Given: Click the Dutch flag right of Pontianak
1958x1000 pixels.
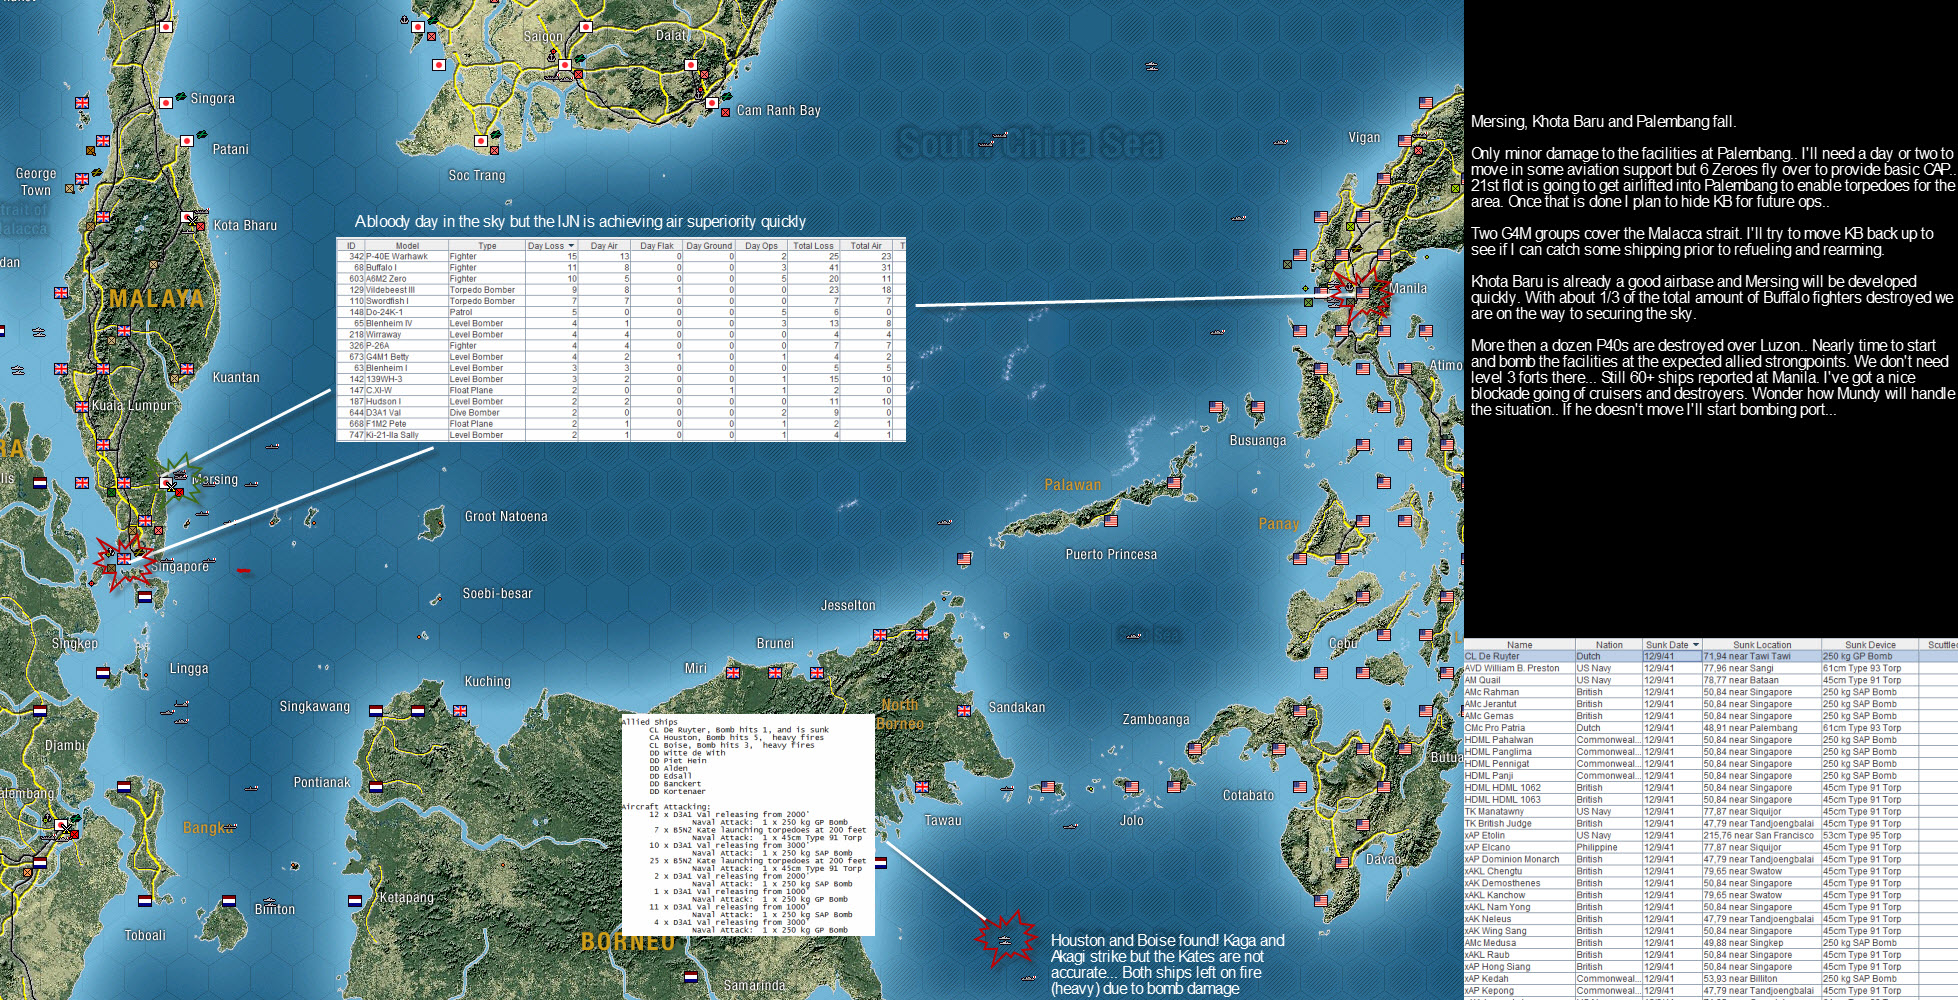Looking at the screenshot, I should click(x=376, y=786).
